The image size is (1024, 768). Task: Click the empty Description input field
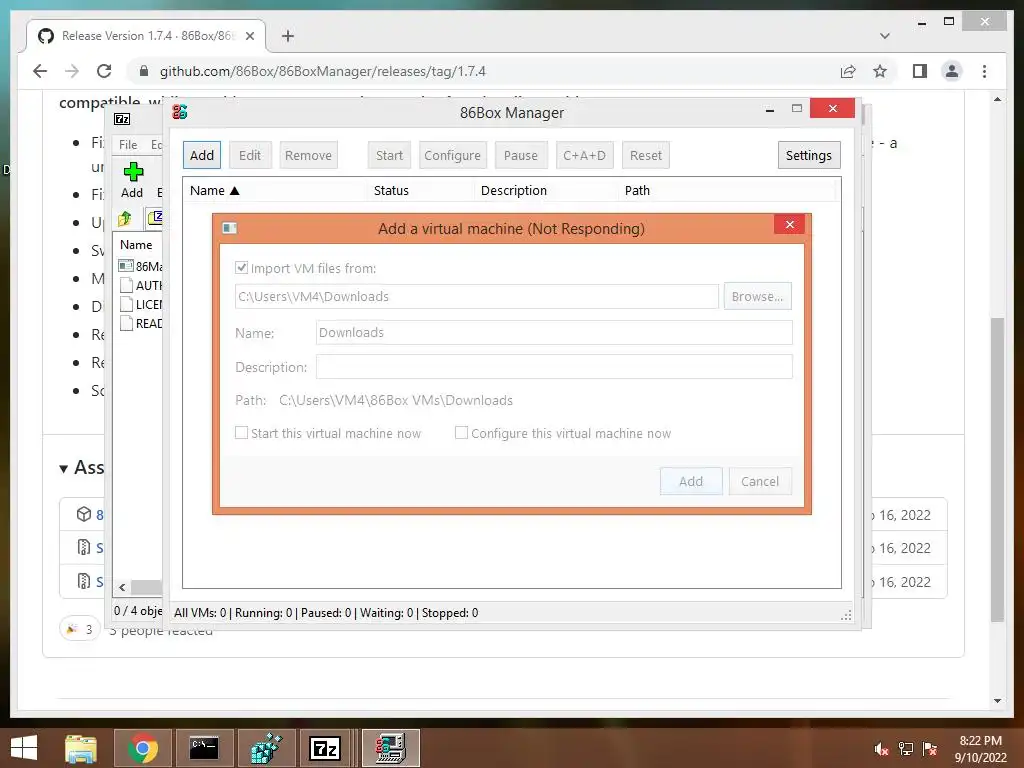coord(554,367)
